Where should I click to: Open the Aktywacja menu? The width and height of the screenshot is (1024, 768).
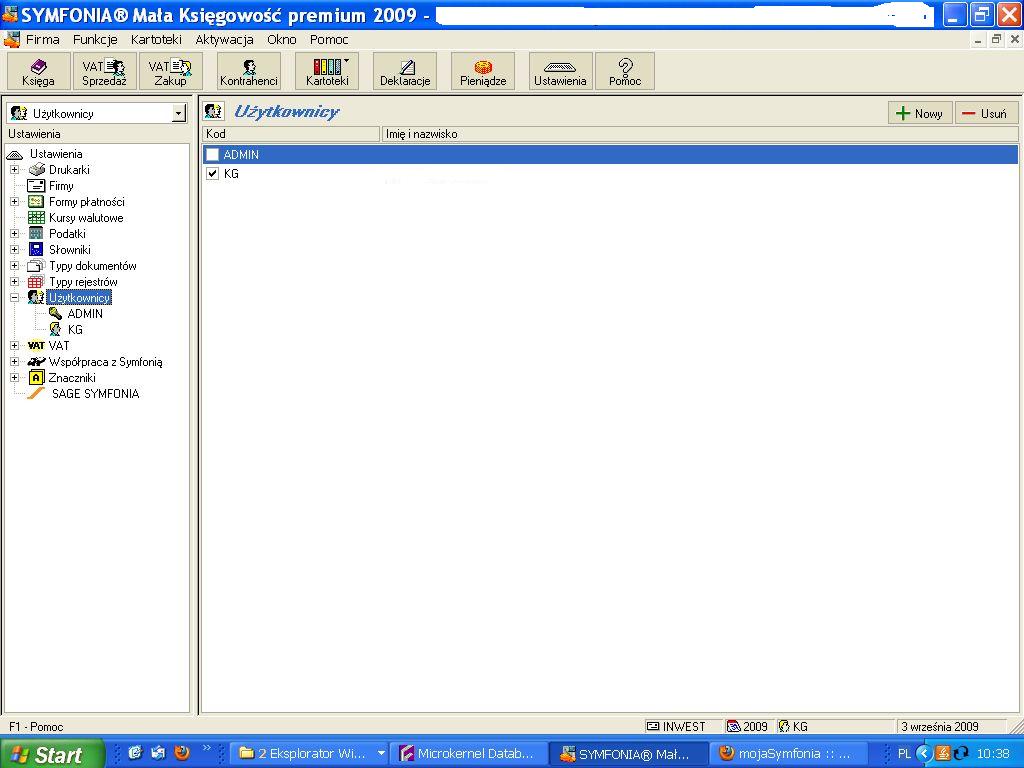click(224, 40)
